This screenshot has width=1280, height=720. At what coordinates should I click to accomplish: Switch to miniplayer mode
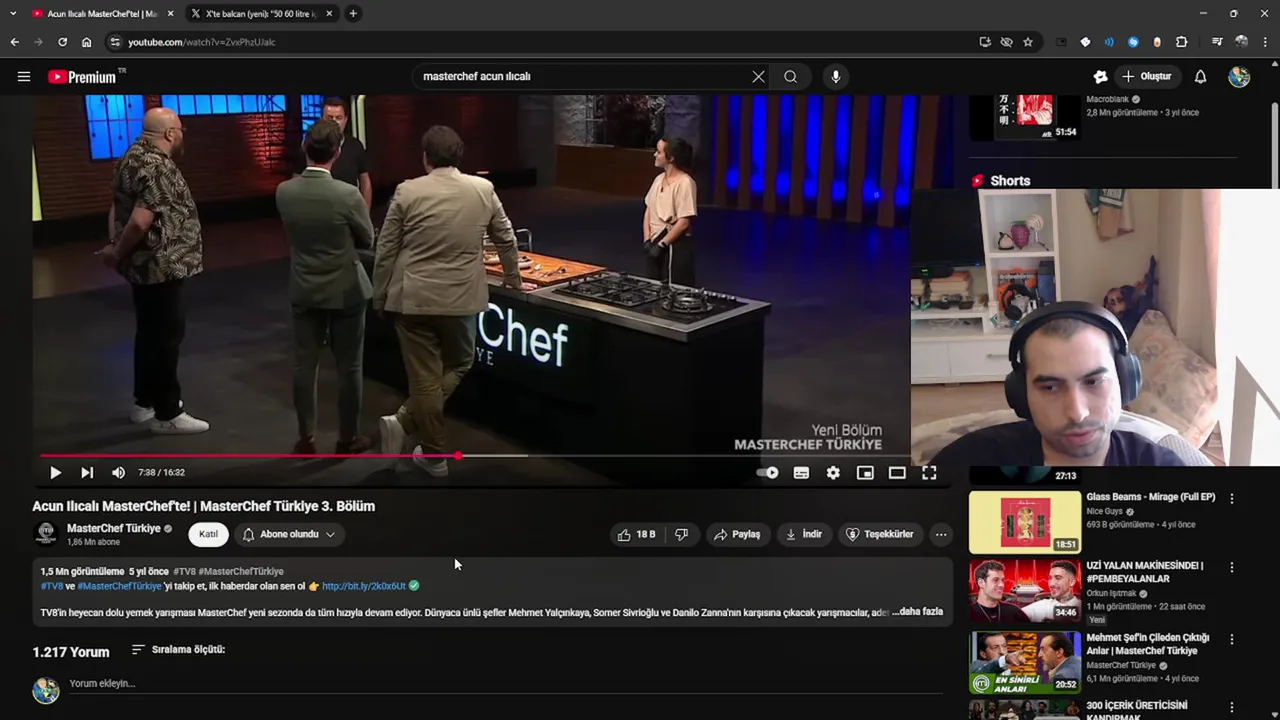pyautogui.click(x=865, y=472)
